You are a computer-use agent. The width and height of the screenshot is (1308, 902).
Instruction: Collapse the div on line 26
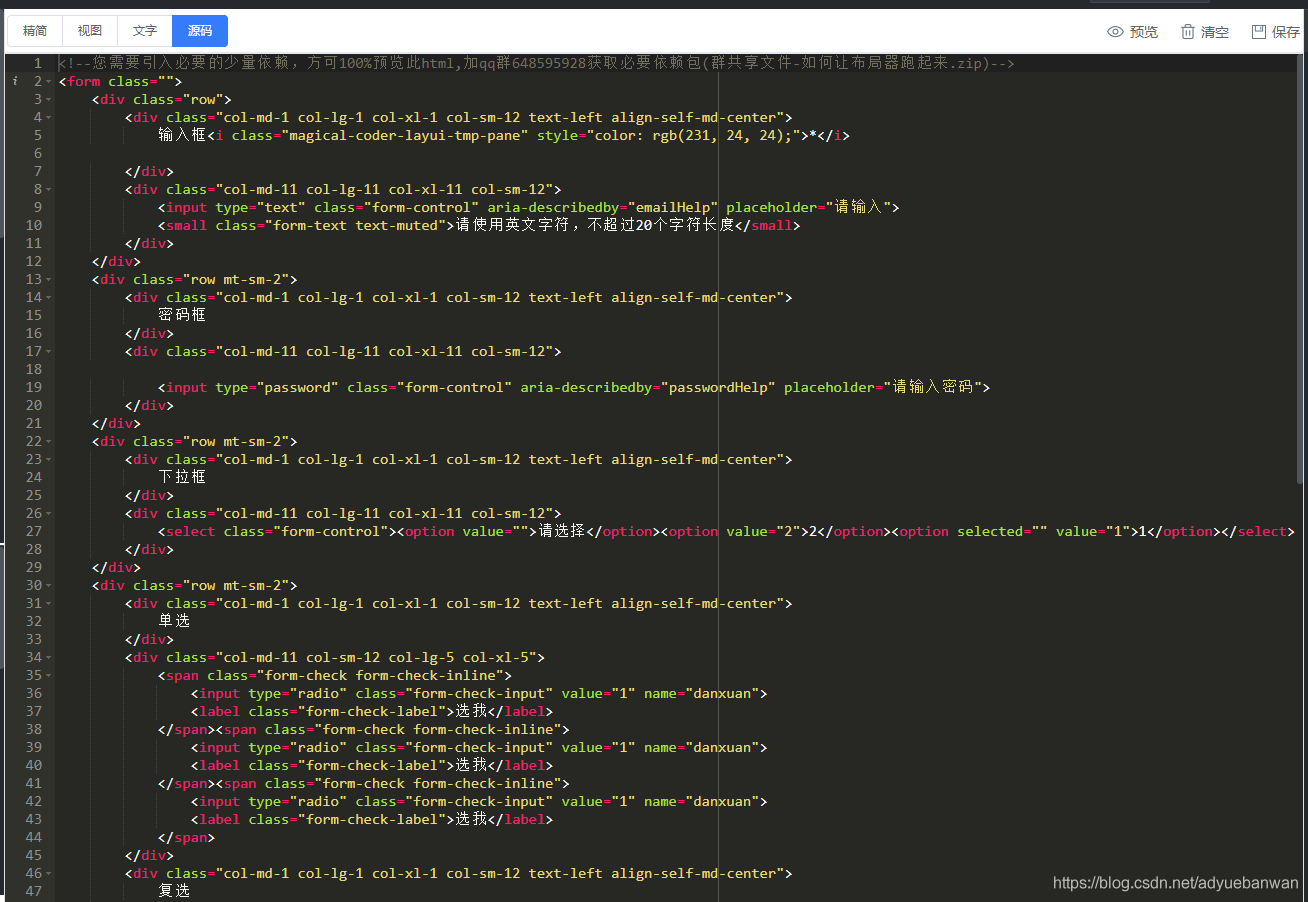[50, 513]
